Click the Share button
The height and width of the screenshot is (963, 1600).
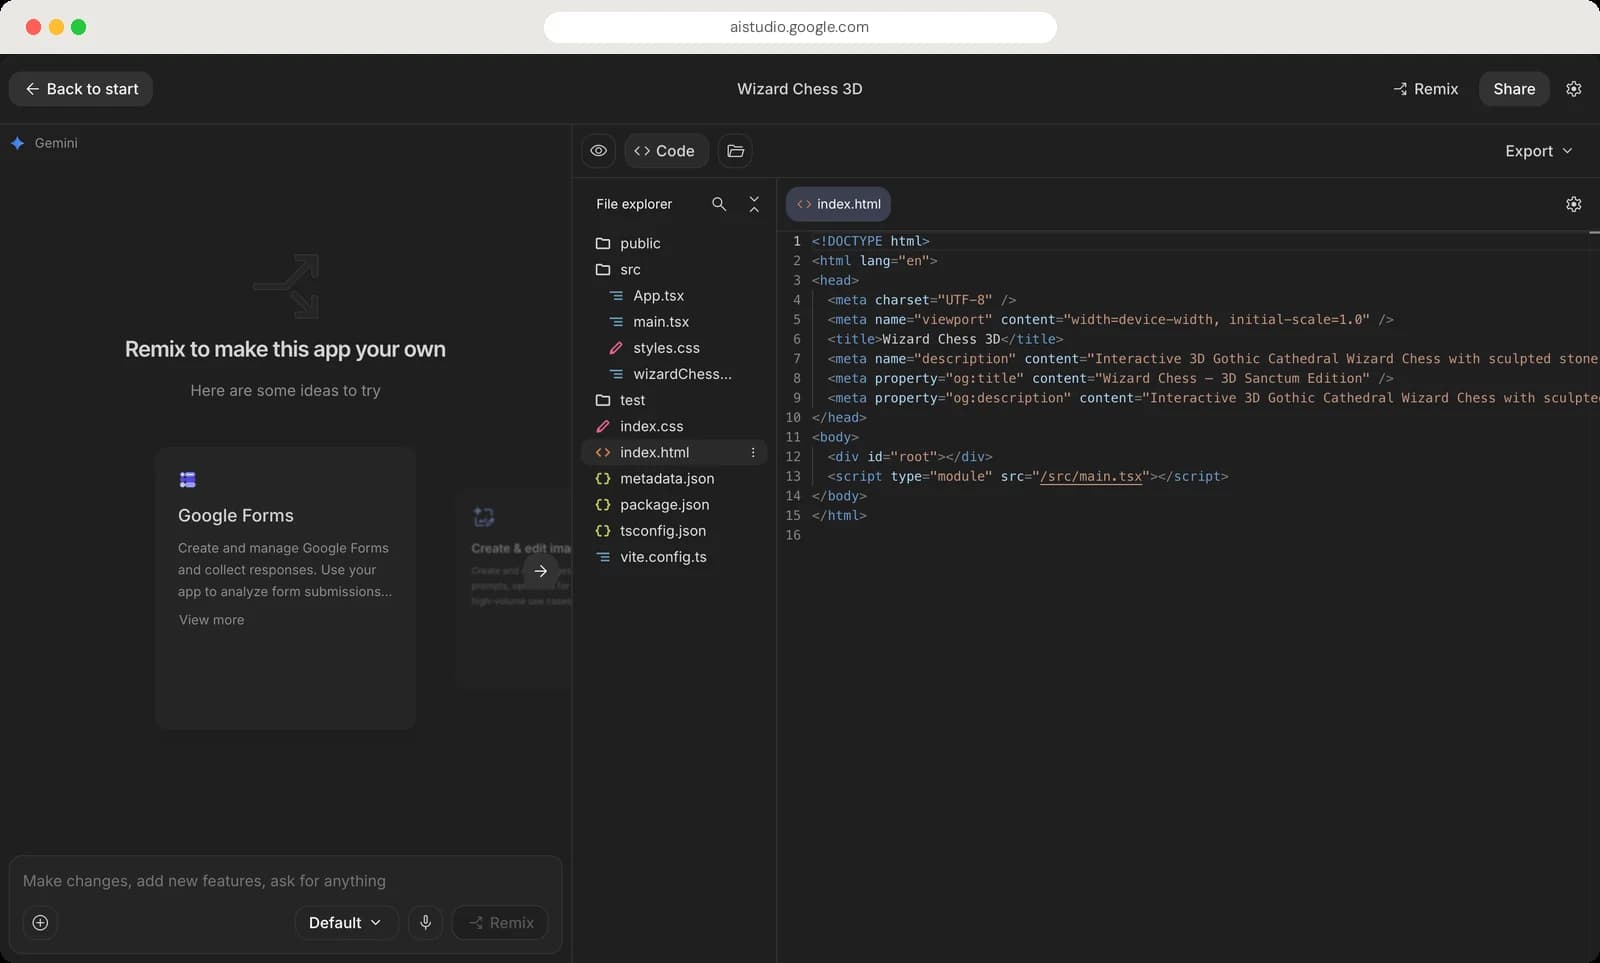pyautogui.click(x=1514, y=89)
